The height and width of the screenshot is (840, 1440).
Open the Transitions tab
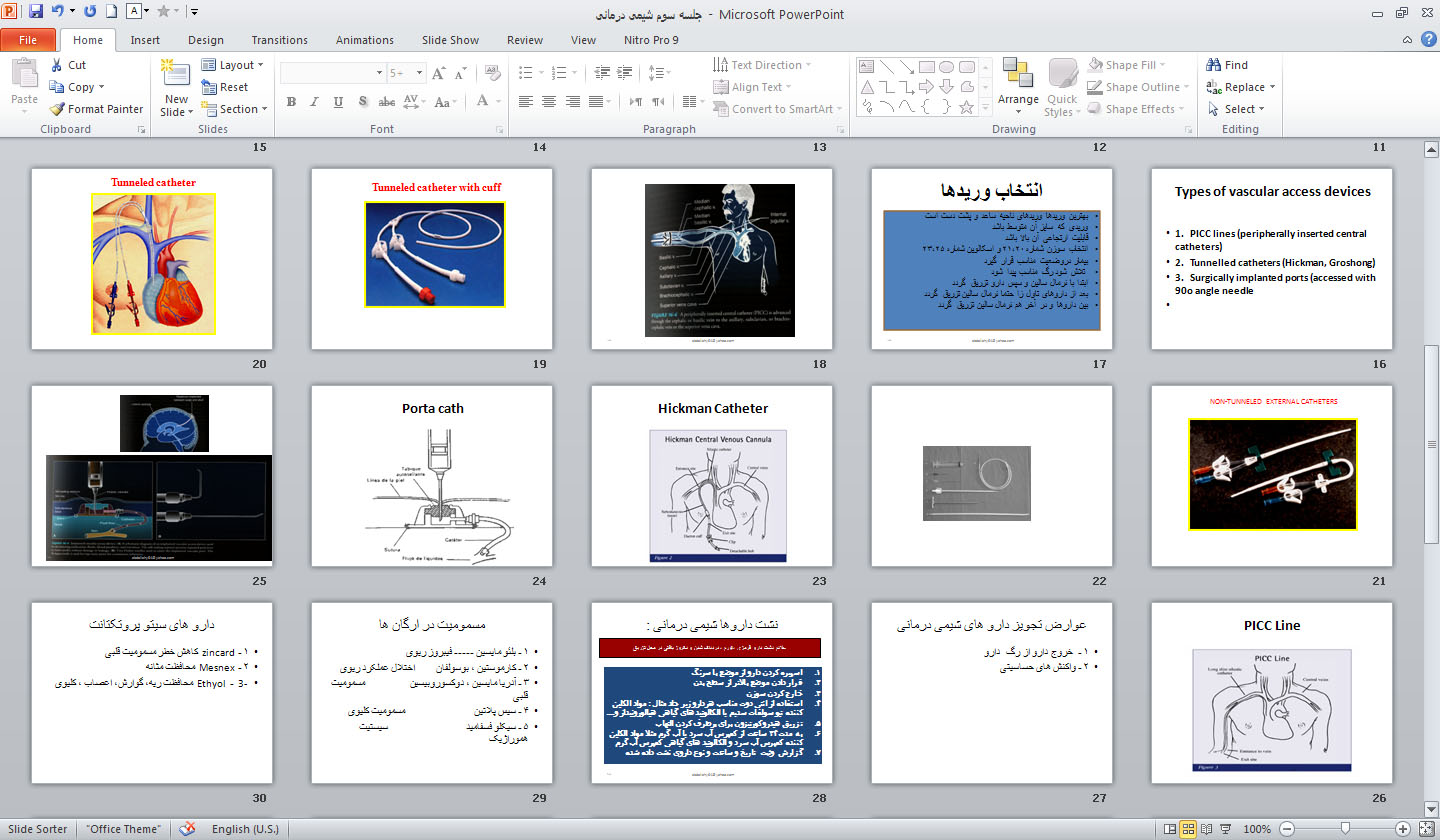click(279, 40)
